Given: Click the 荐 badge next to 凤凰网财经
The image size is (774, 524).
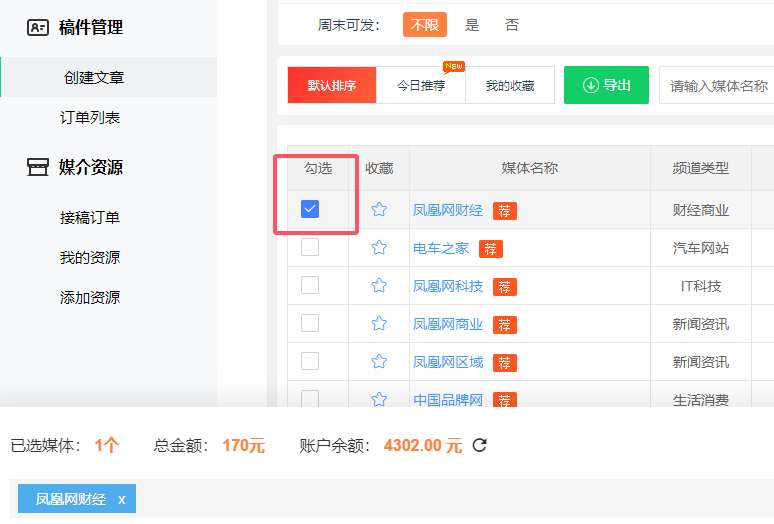Looking at the screenshot, I should coord(505,211).
